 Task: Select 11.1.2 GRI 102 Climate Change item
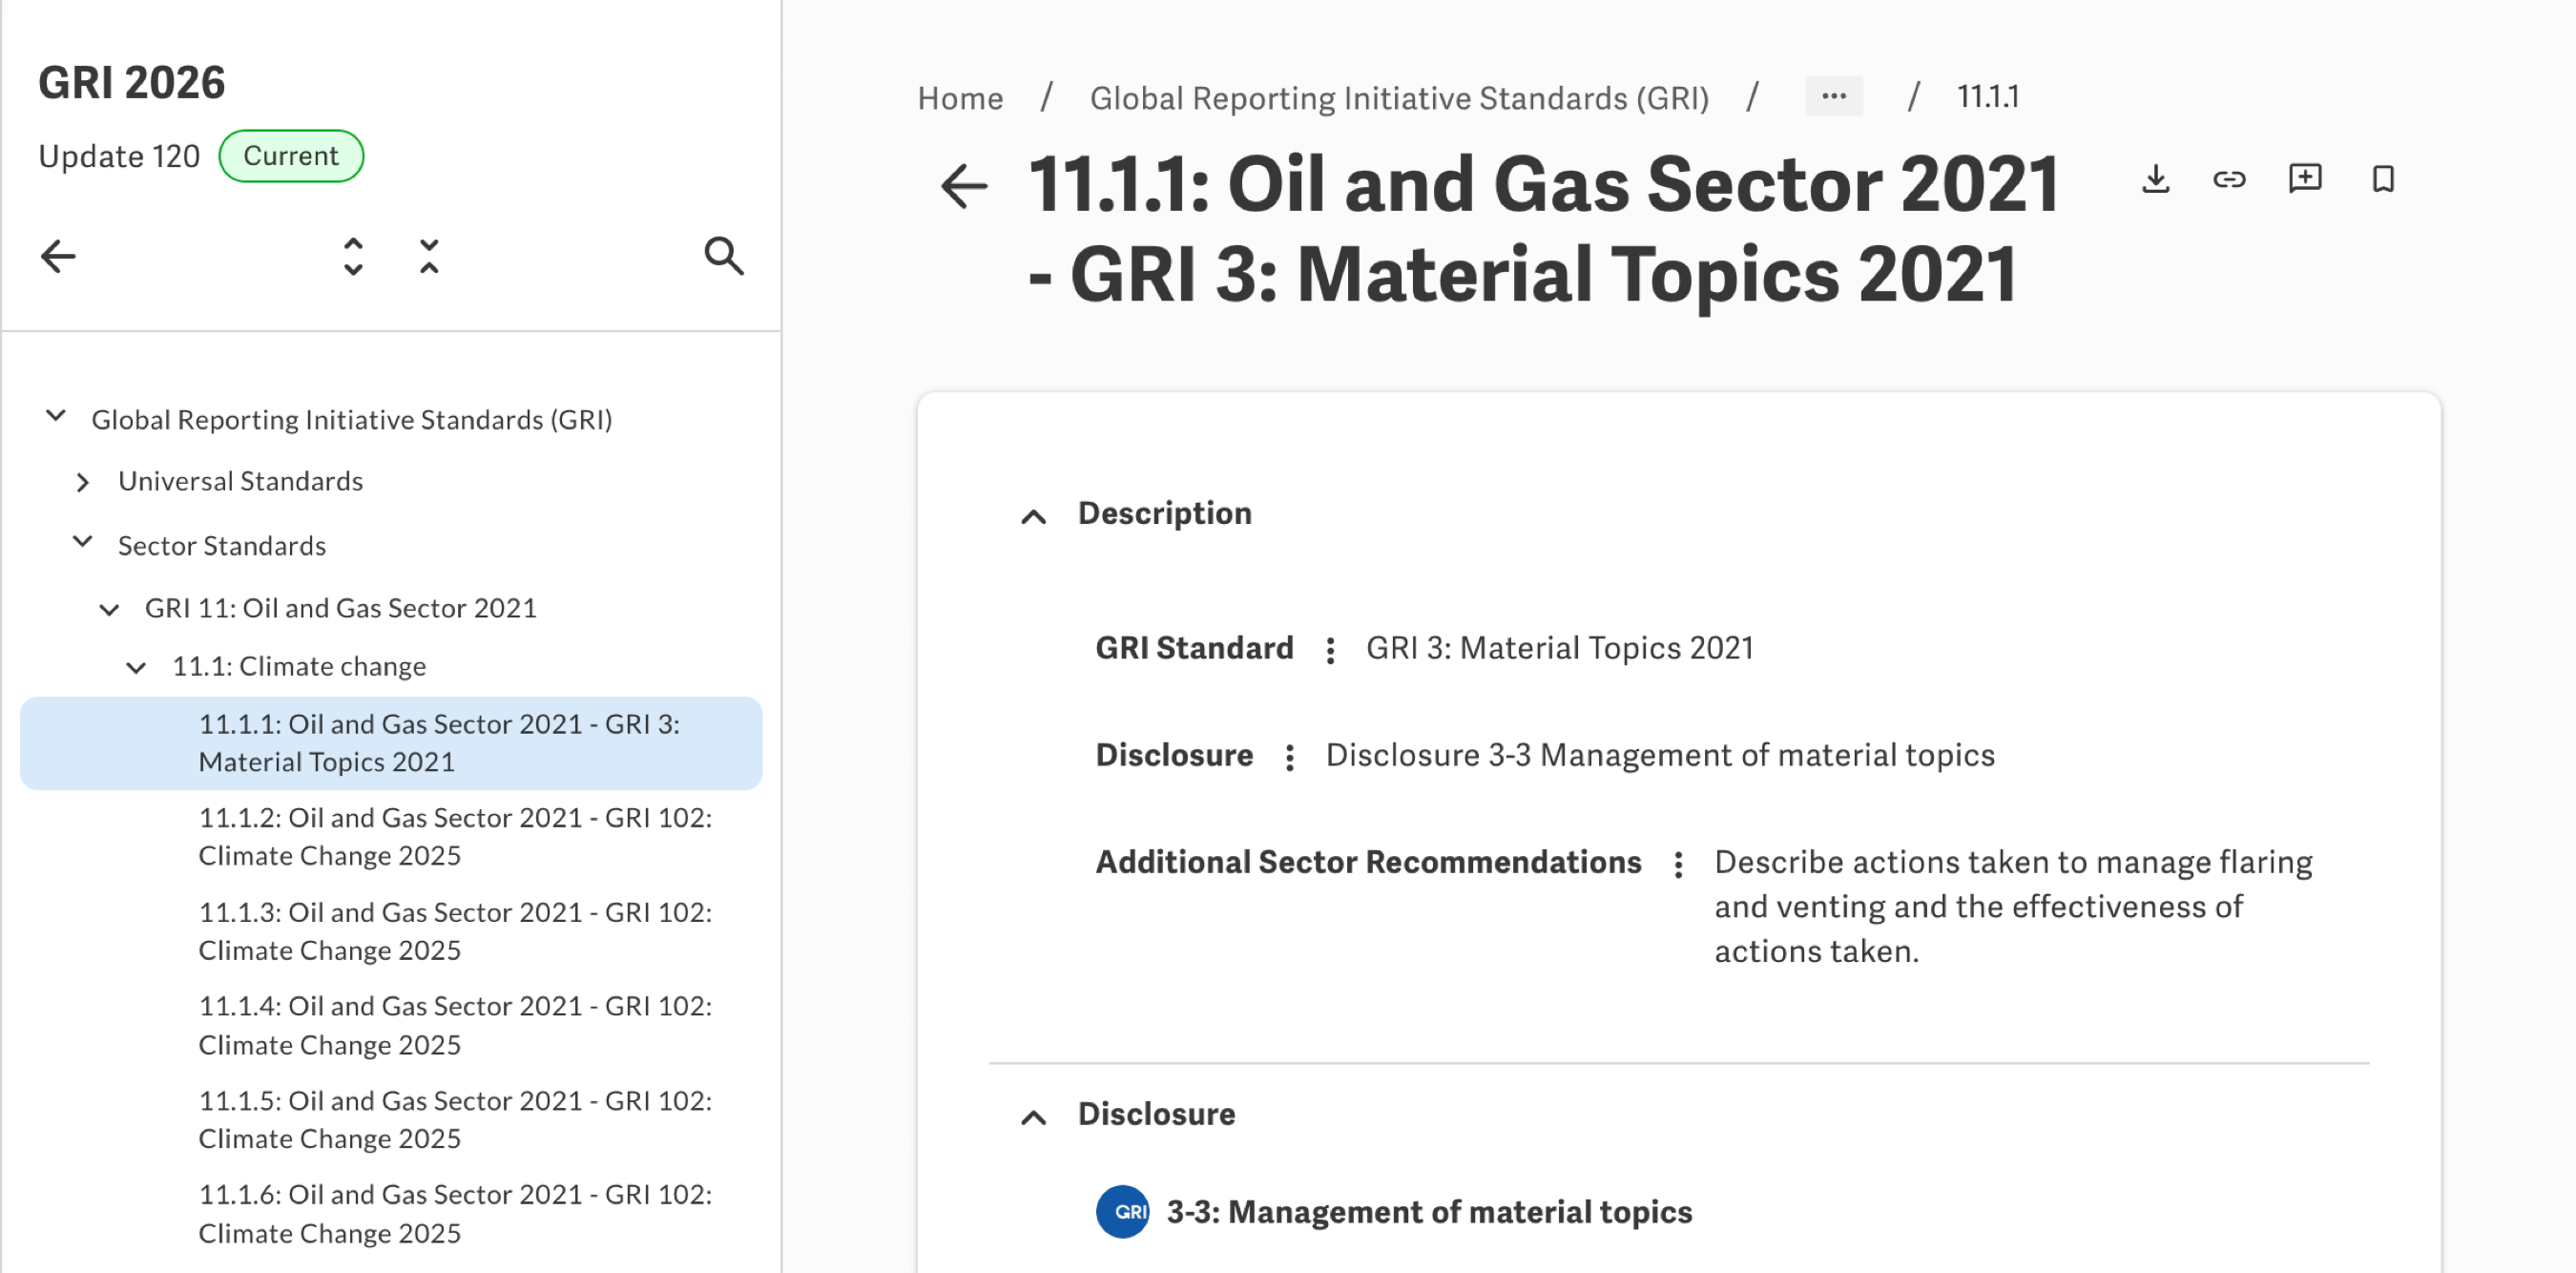455,836
